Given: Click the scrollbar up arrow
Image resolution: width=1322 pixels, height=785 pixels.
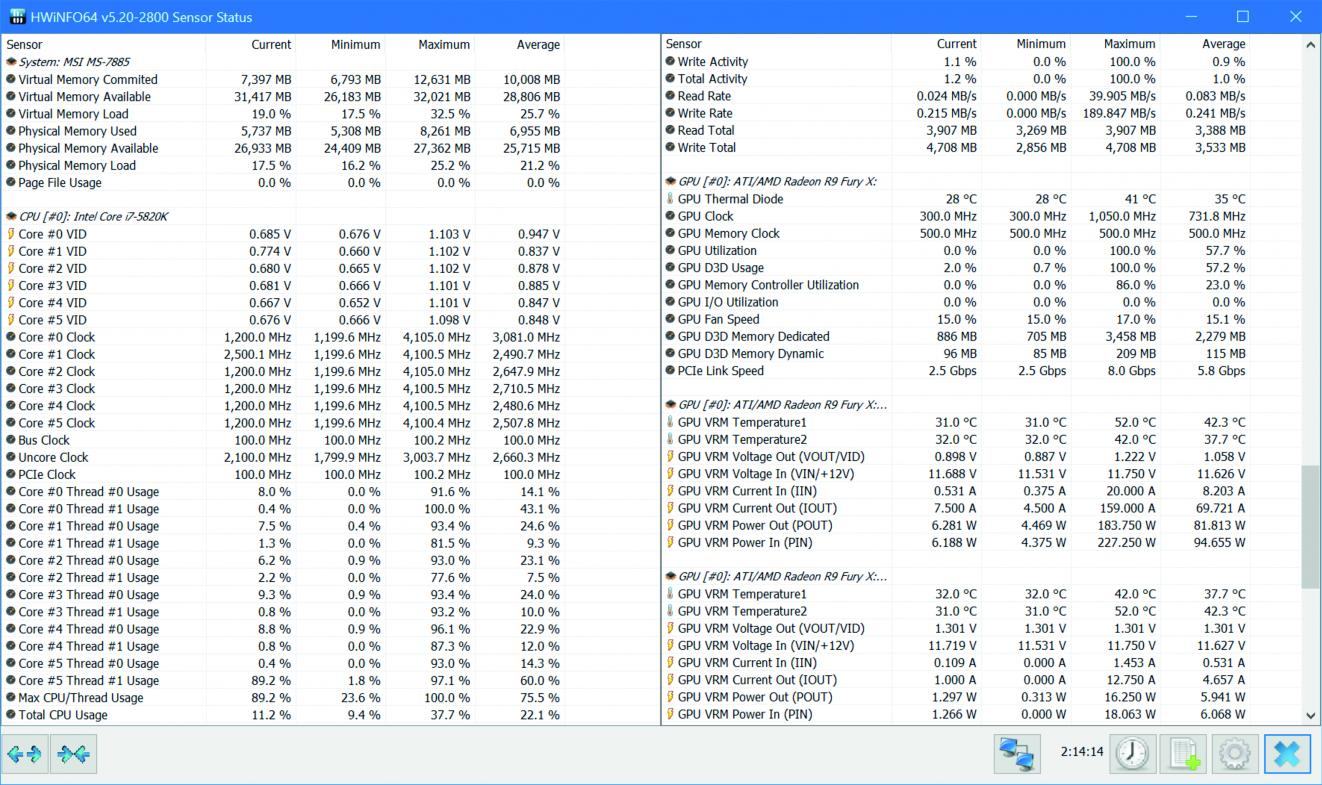Looking at the screenshot, I should pos(1311,45).
